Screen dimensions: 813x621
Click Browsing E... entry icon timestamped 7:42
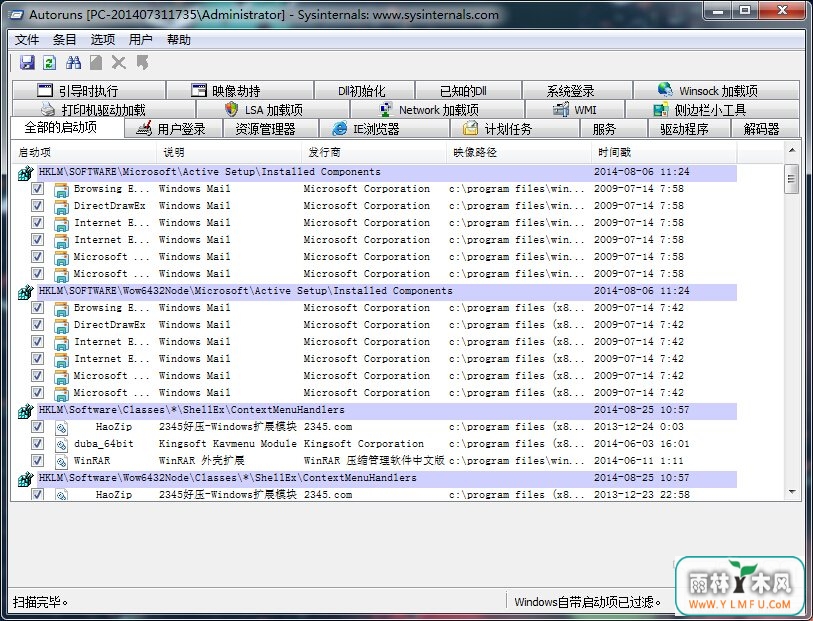click(61, 308)
